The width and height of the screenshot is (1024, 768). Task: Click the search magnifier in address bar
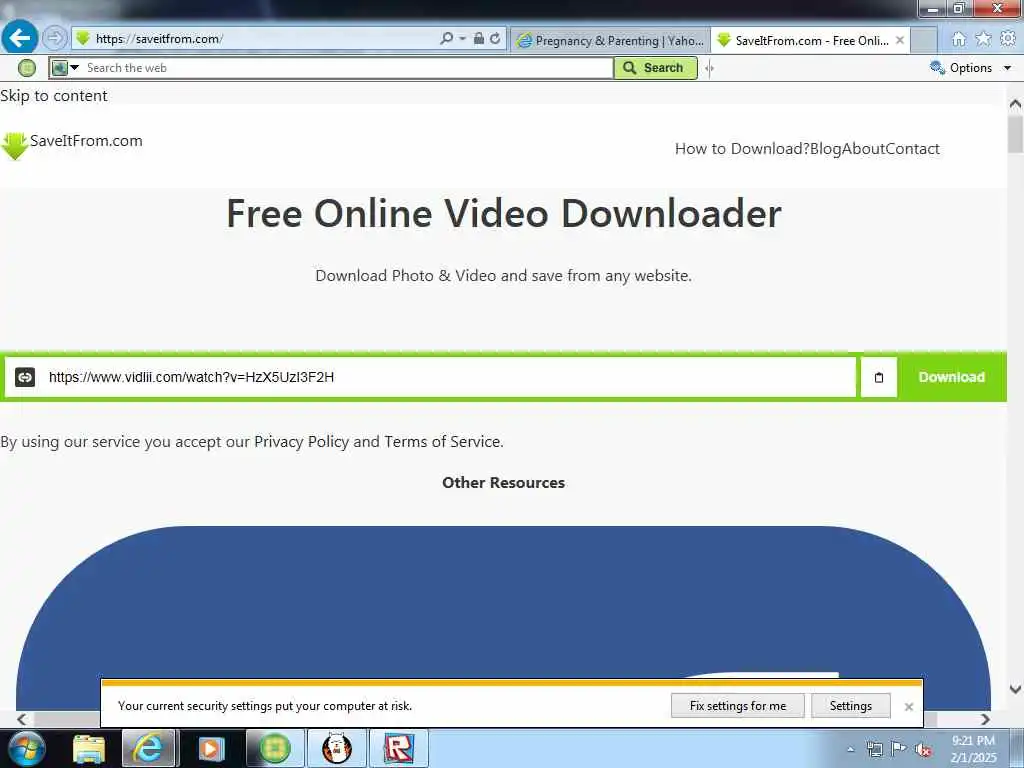tap(447, 39)
